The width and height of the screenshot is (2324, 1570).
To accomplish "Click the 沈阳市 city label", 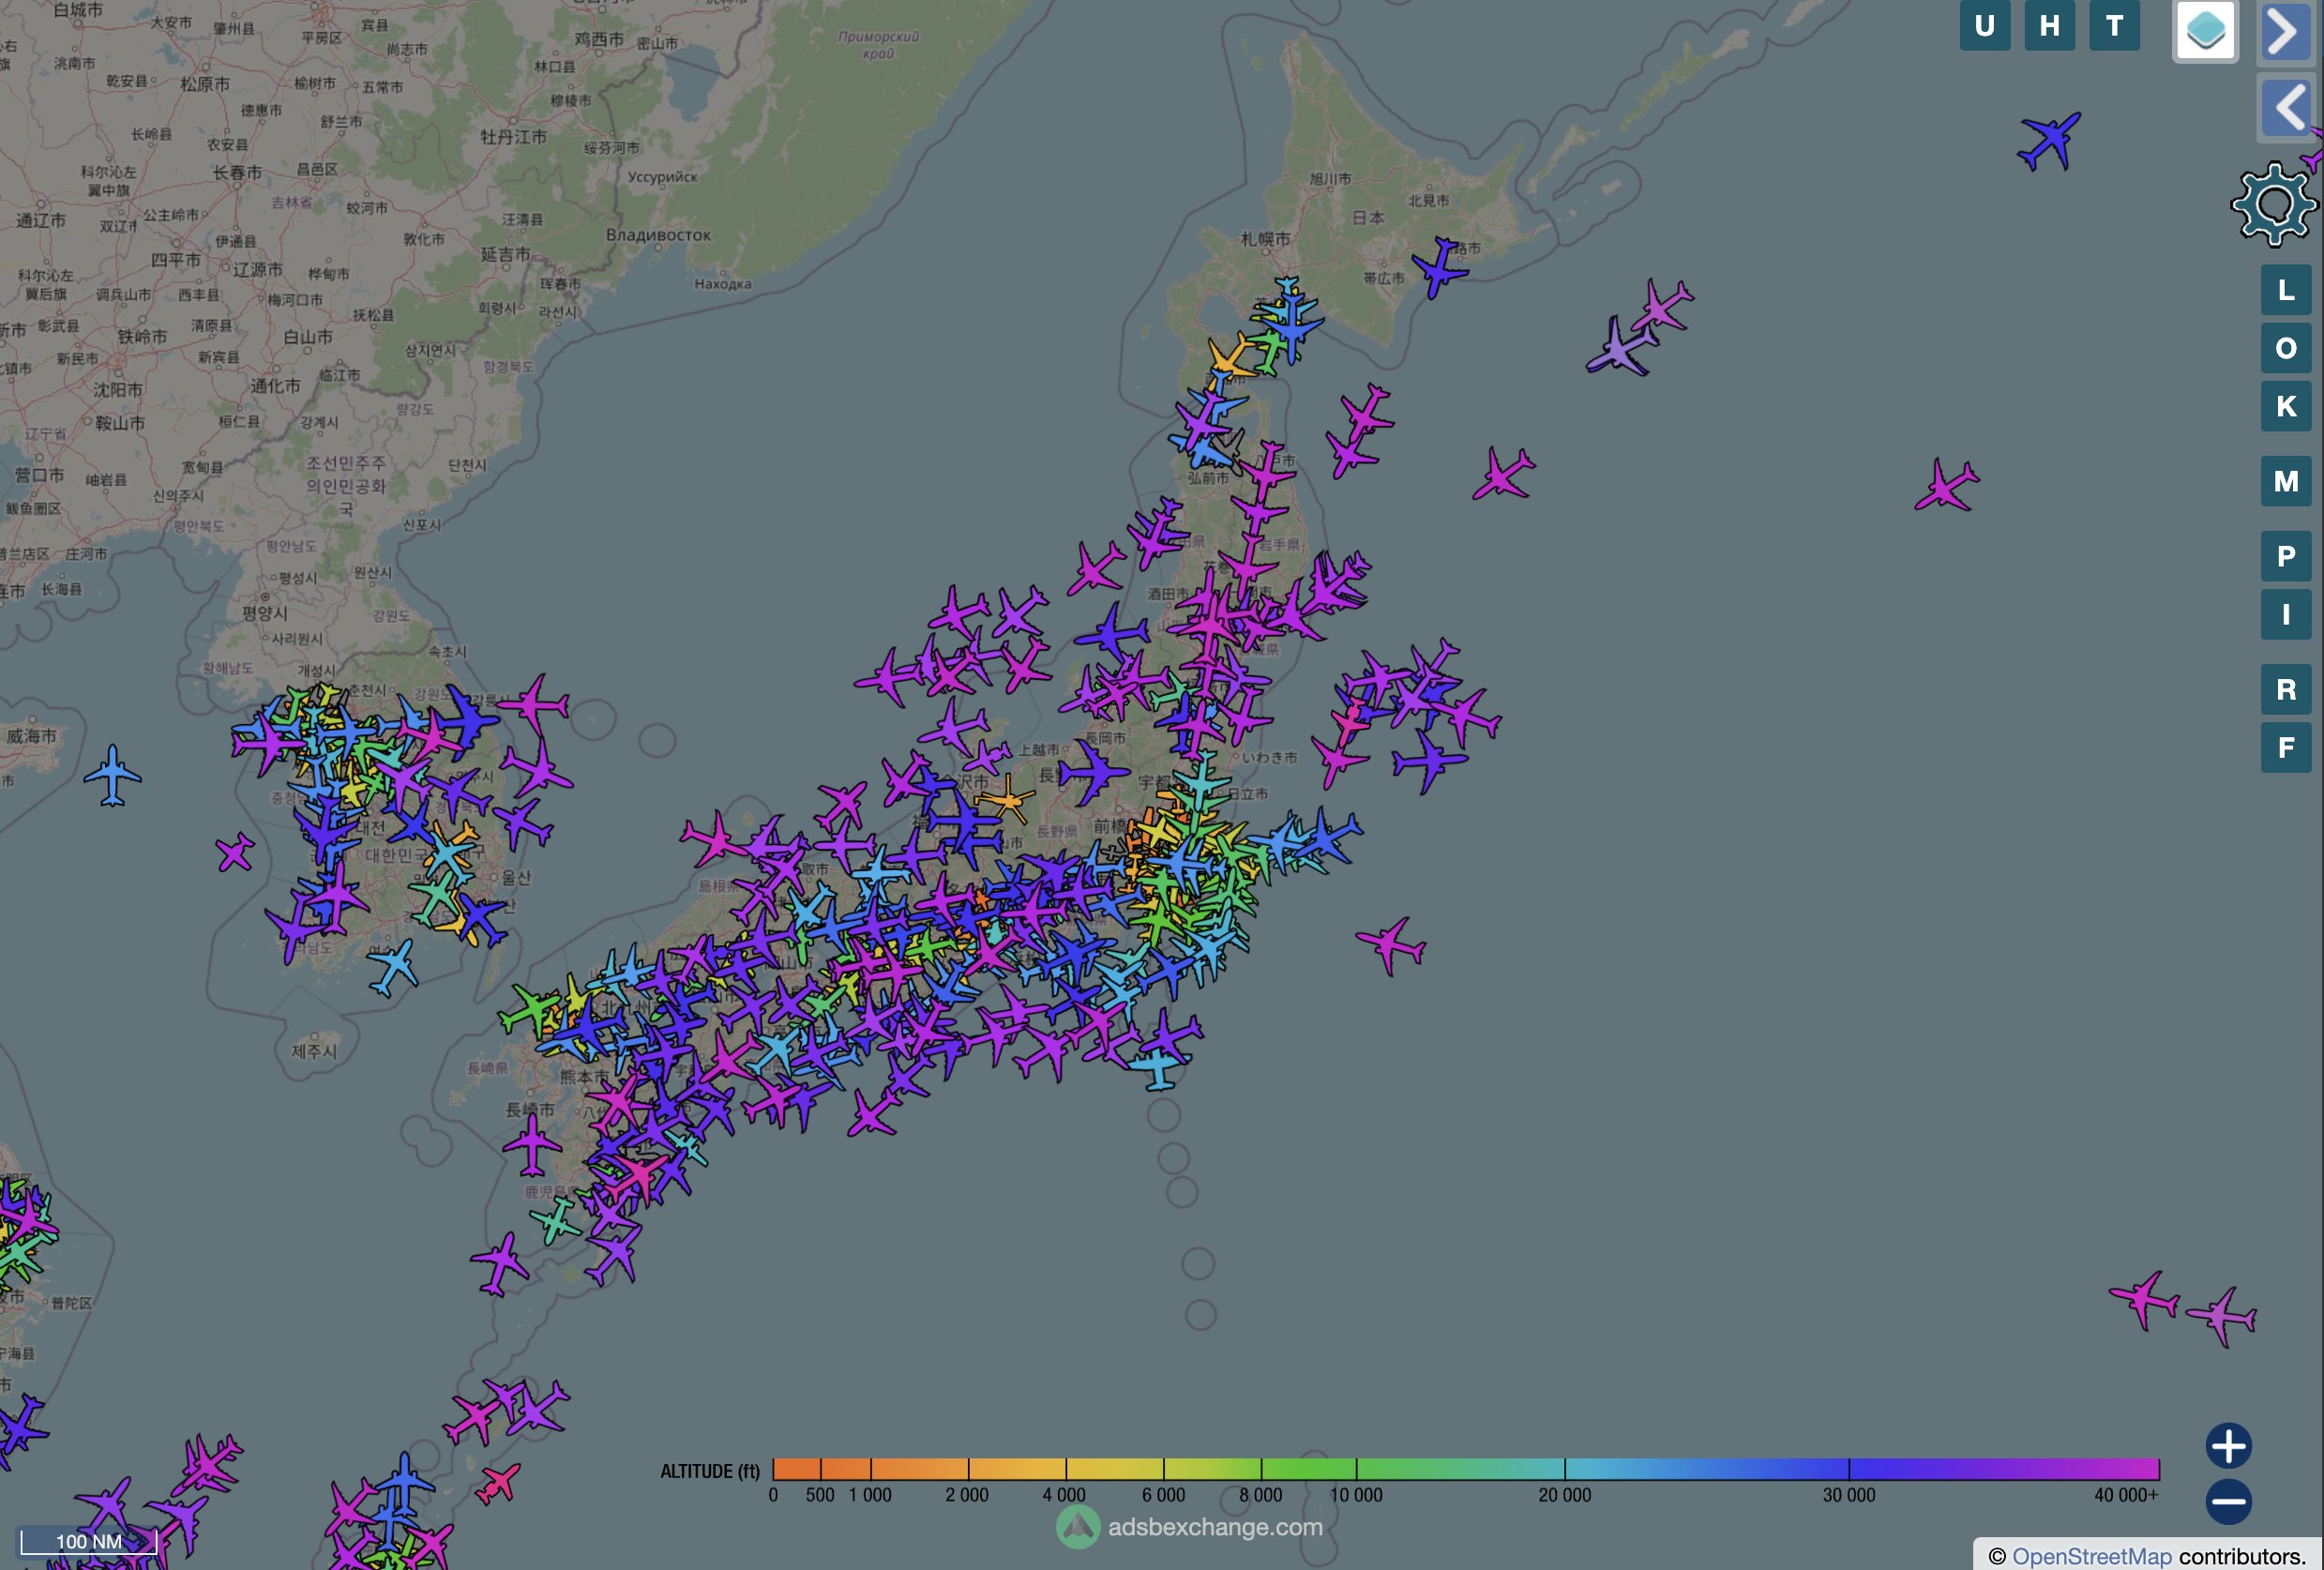I will pyautogui.click(x=118, y=389).
